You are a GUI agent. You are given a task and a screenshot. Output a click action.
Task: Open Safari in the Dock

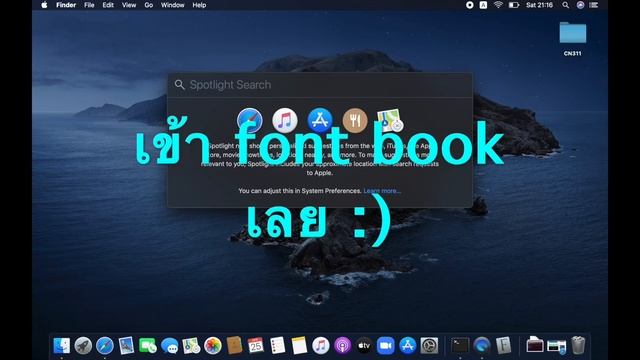click(105, 346)
